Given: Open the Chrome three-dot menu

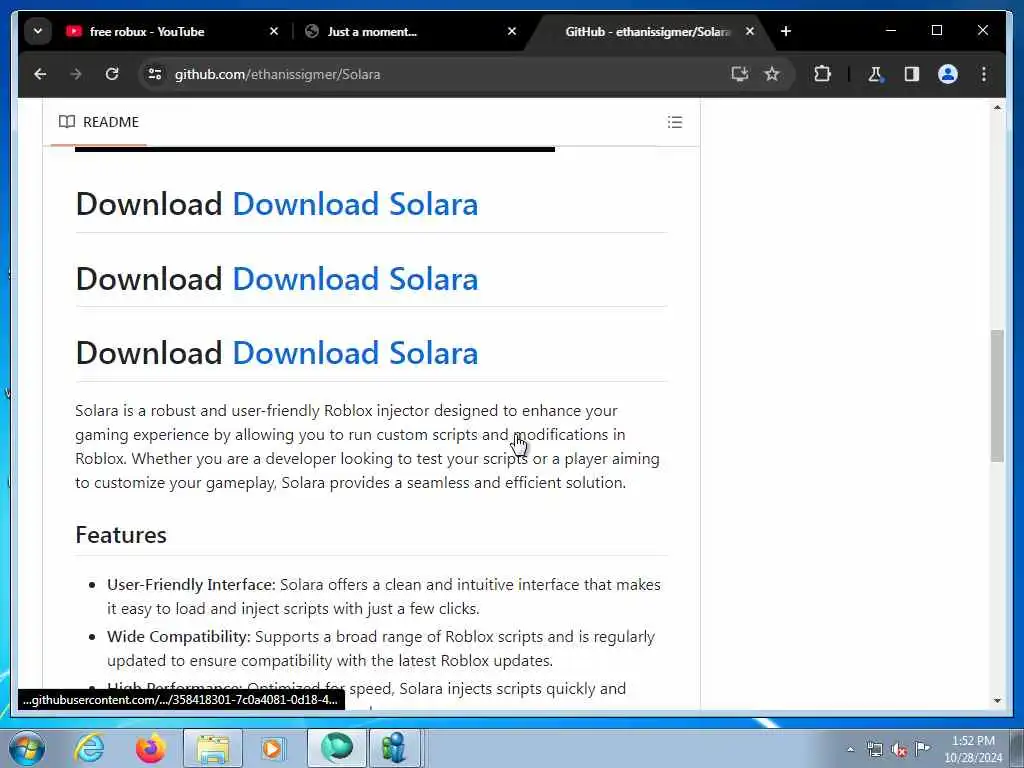Looking at the screenshot, I should (984, 74).
